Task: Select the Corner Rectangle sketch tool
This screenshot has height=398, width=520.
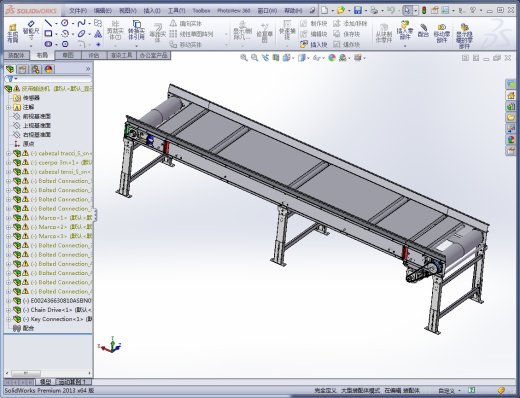Action: pos(49,33)
